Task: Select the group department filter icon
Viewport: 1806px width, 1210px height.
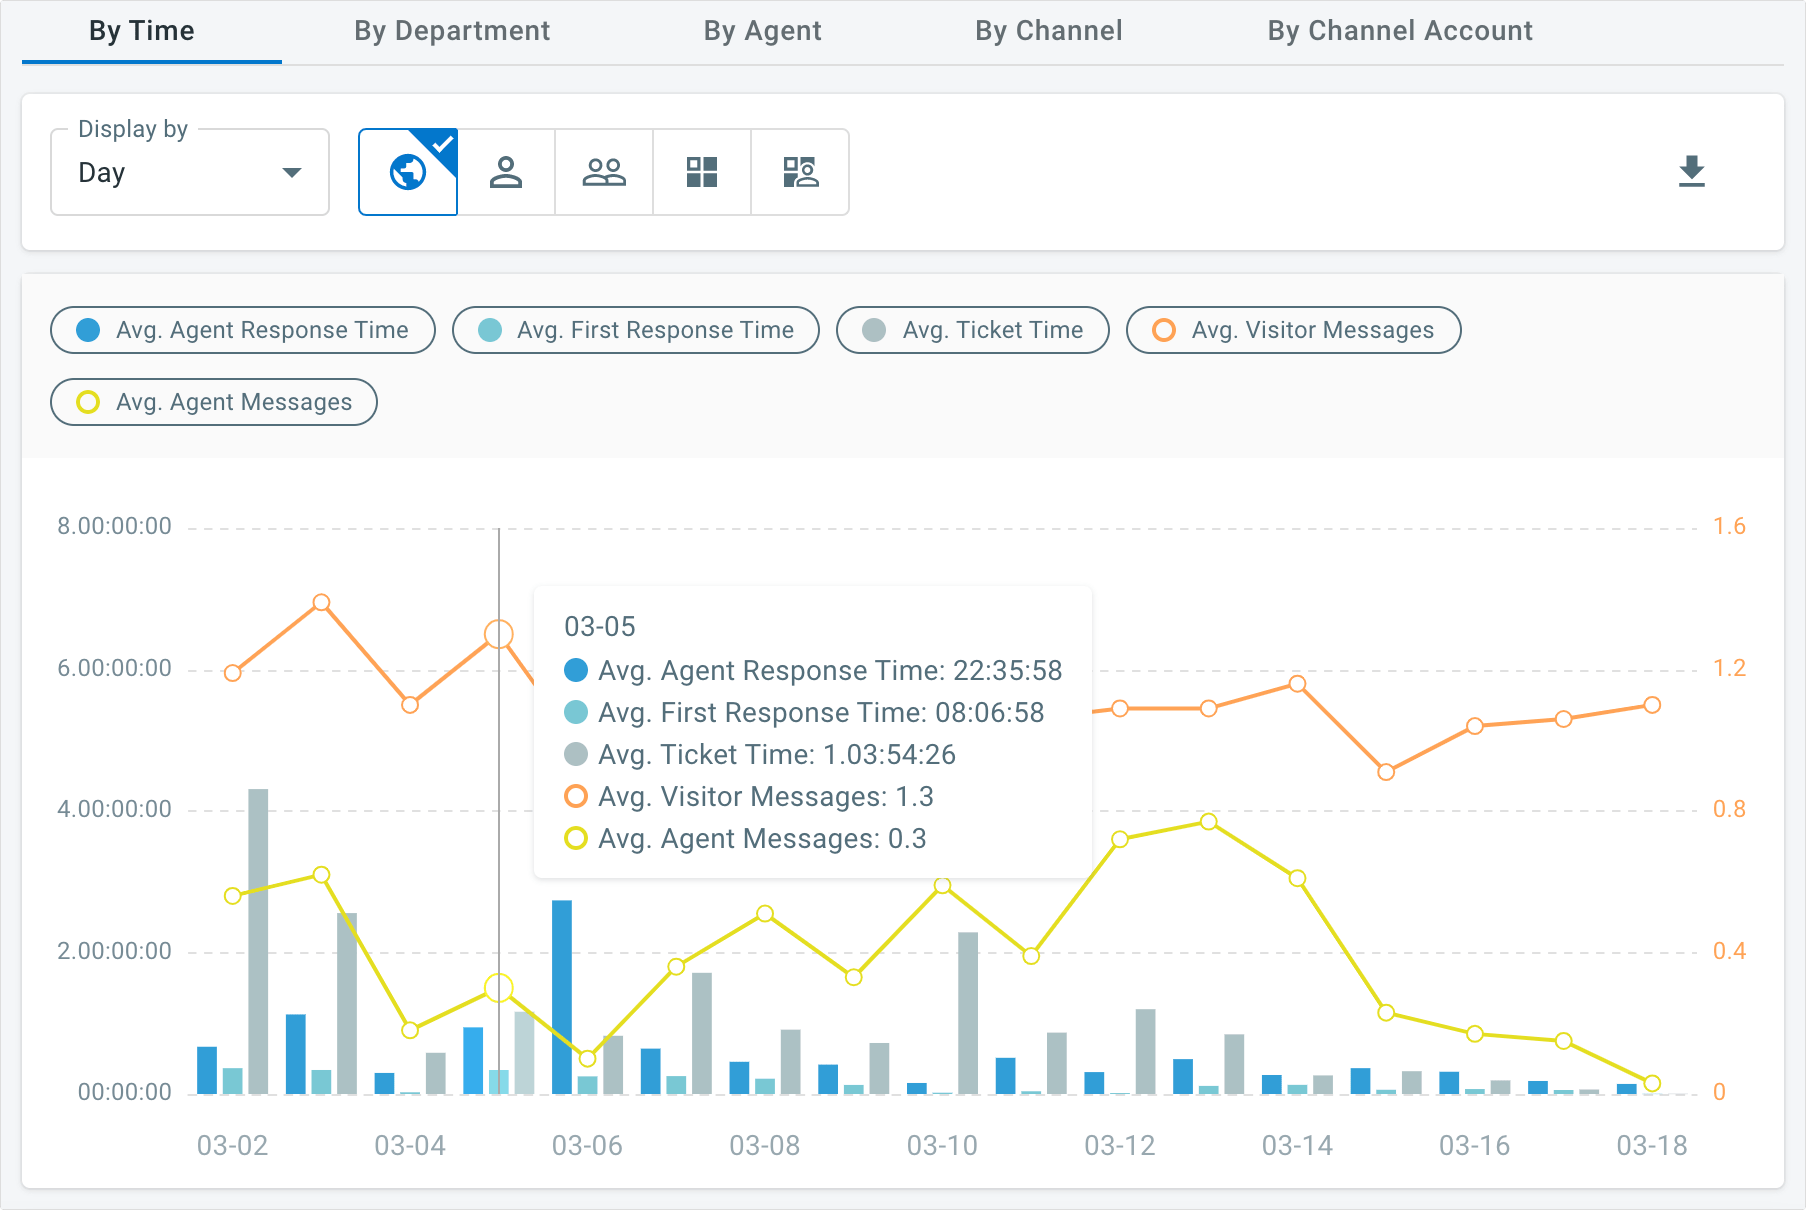Action: (604, 172)
